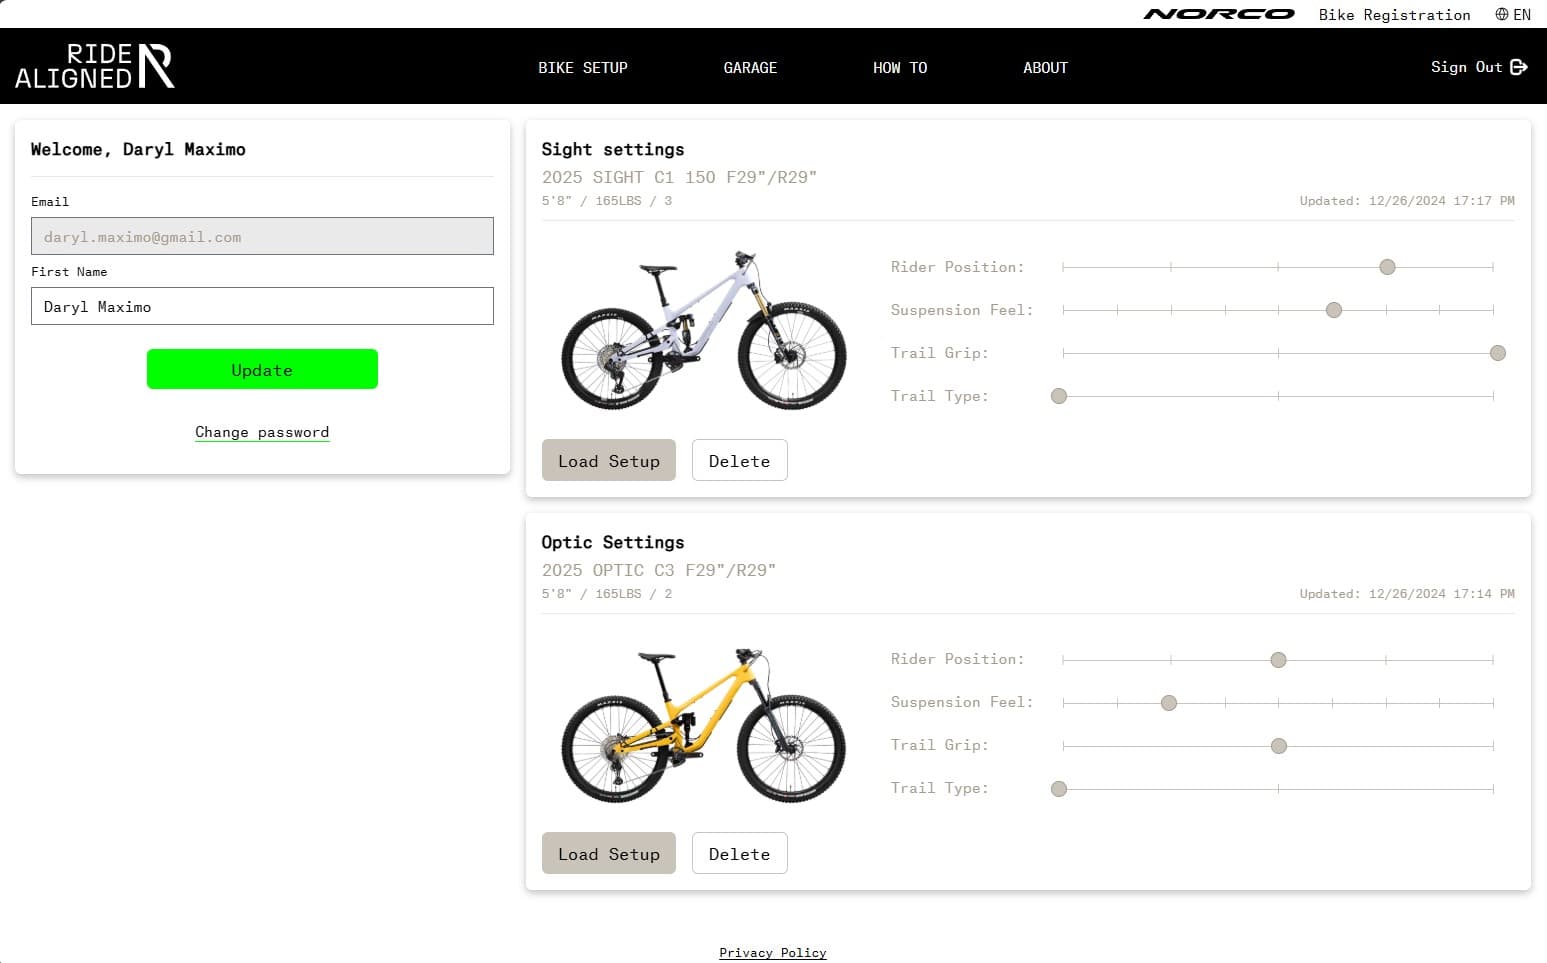This screenshot has width=1547, height=963.
Task: Click the Optic Settings title
Action: coord(613,542)
